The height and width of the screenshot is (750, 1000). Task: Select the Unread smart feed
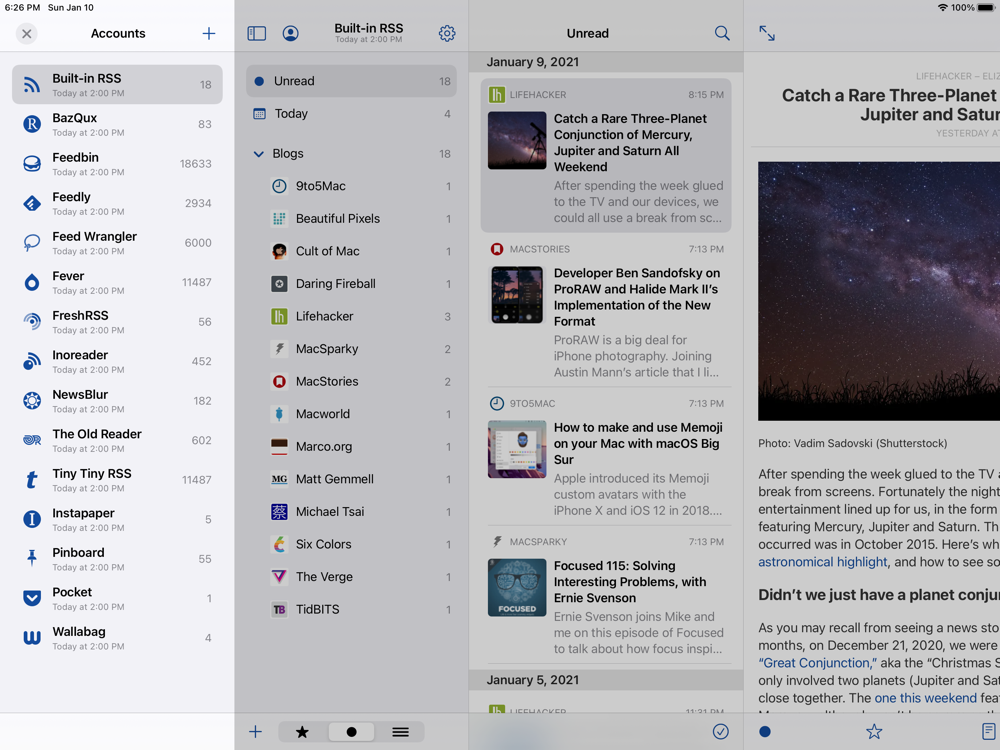351,81
